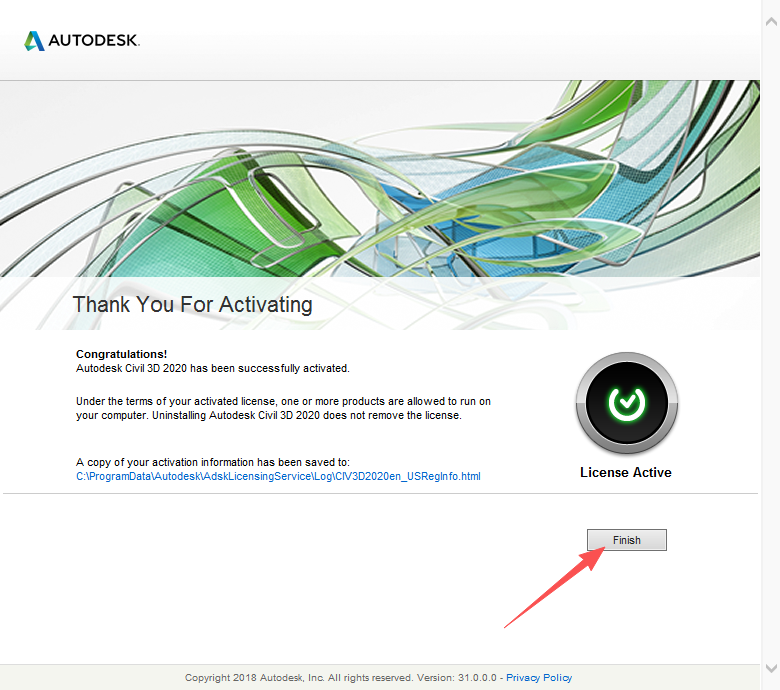This screenshot has height=690, width=780.
Task: Open the CIV3D2020en_USRegInfo.html log file link
Action: 278,476
